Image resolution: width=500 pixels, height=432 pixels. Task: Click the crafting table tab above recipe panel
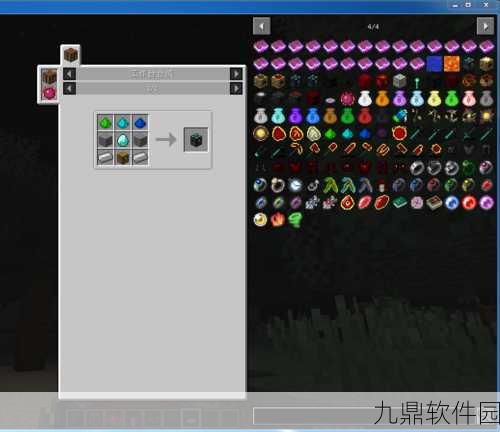70,55
